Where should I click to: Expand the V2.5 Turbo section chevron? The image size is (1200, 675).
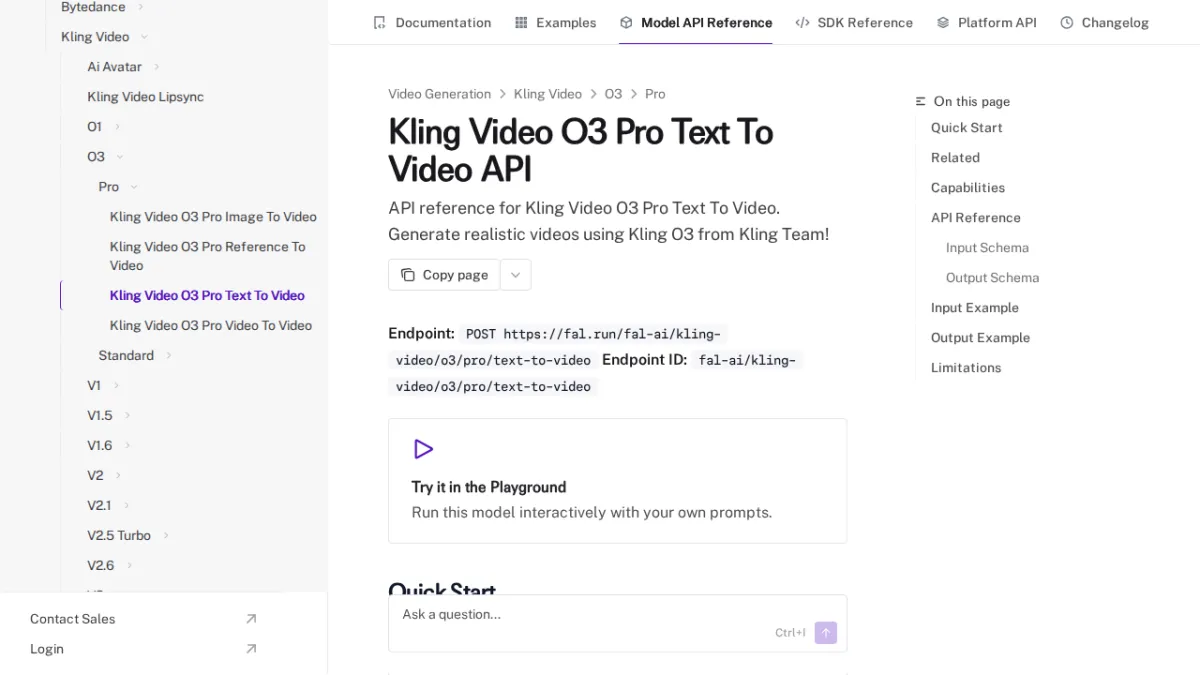point(166,536)
